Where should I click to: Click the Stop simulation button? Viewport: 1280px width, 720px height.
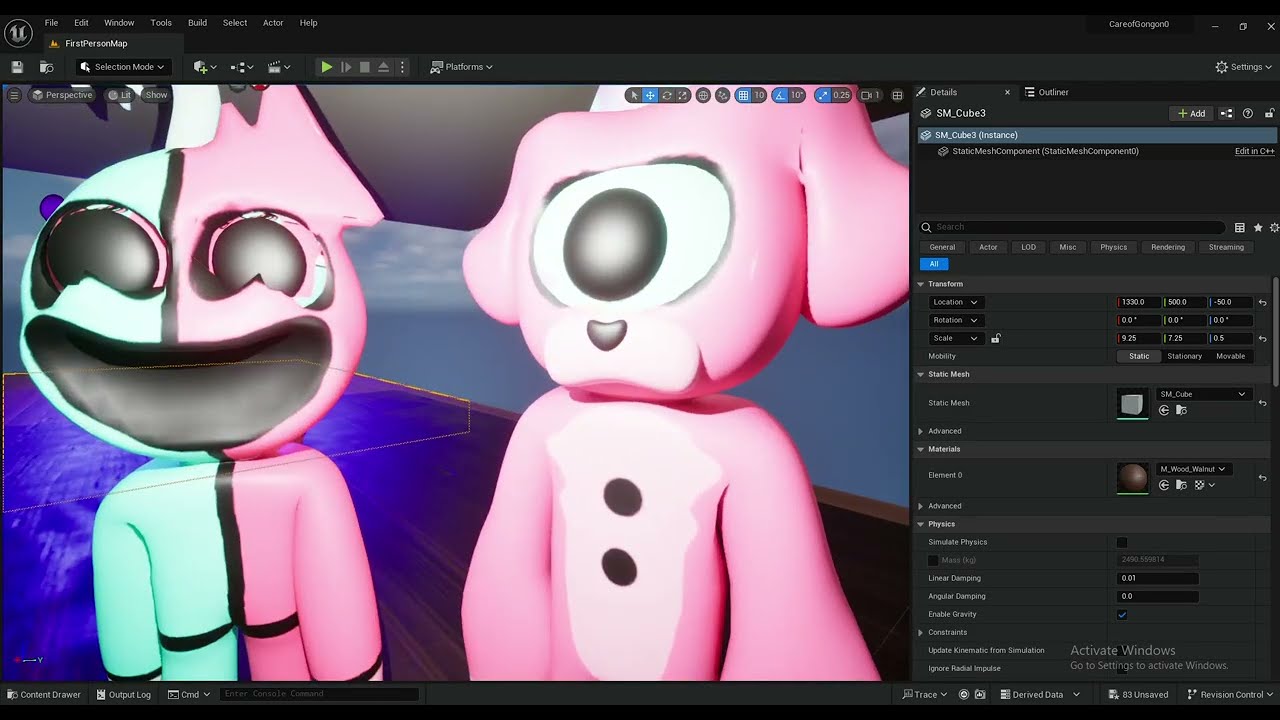[365, 67]
